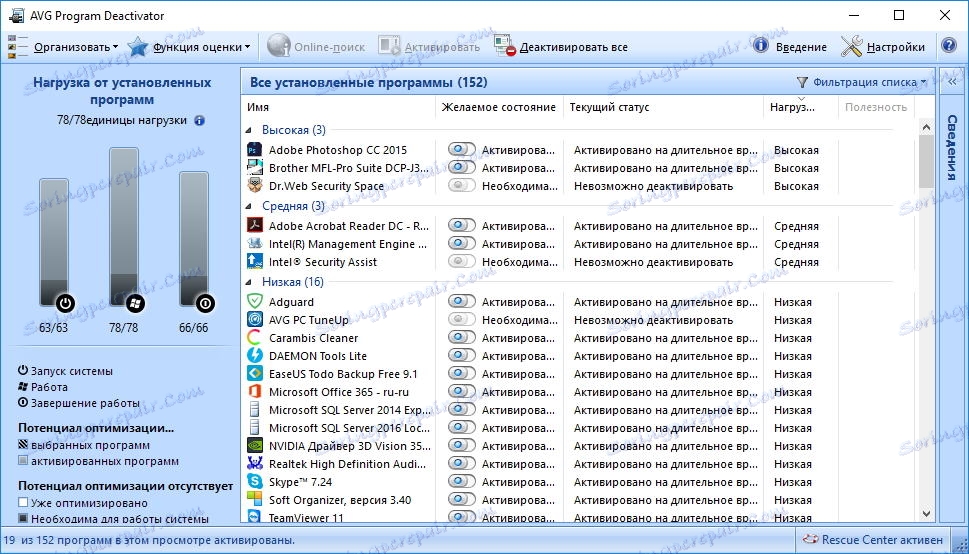Click the Microsoft Office 365 icon

(x=255, y=391)
